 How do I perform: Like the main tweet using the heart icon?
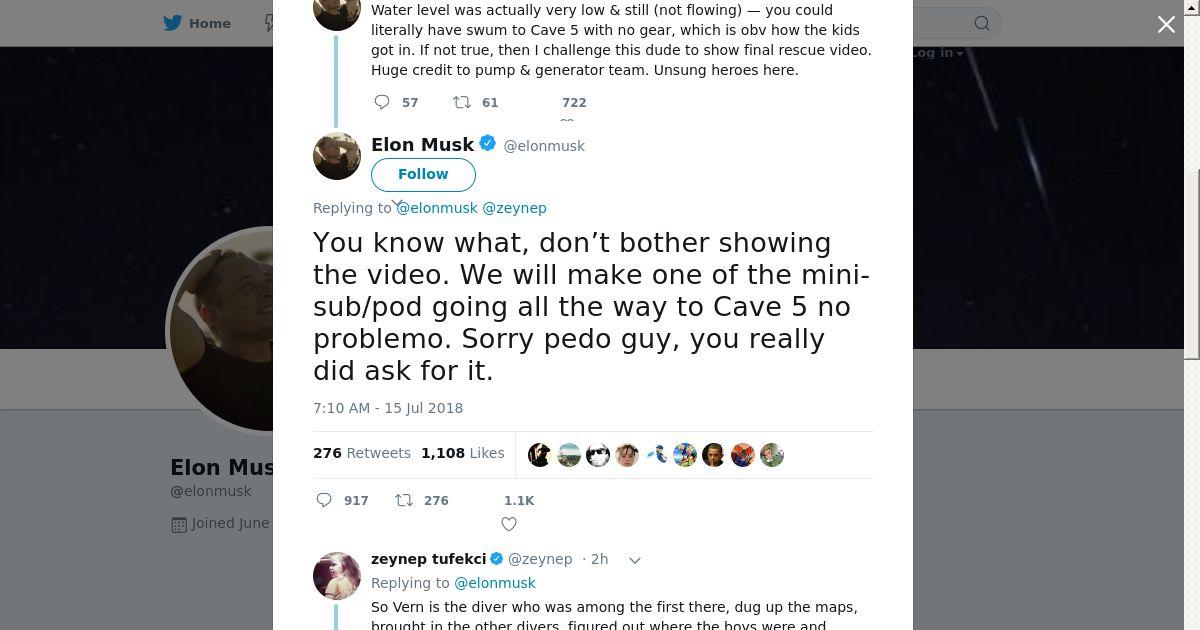click(509, 524)
